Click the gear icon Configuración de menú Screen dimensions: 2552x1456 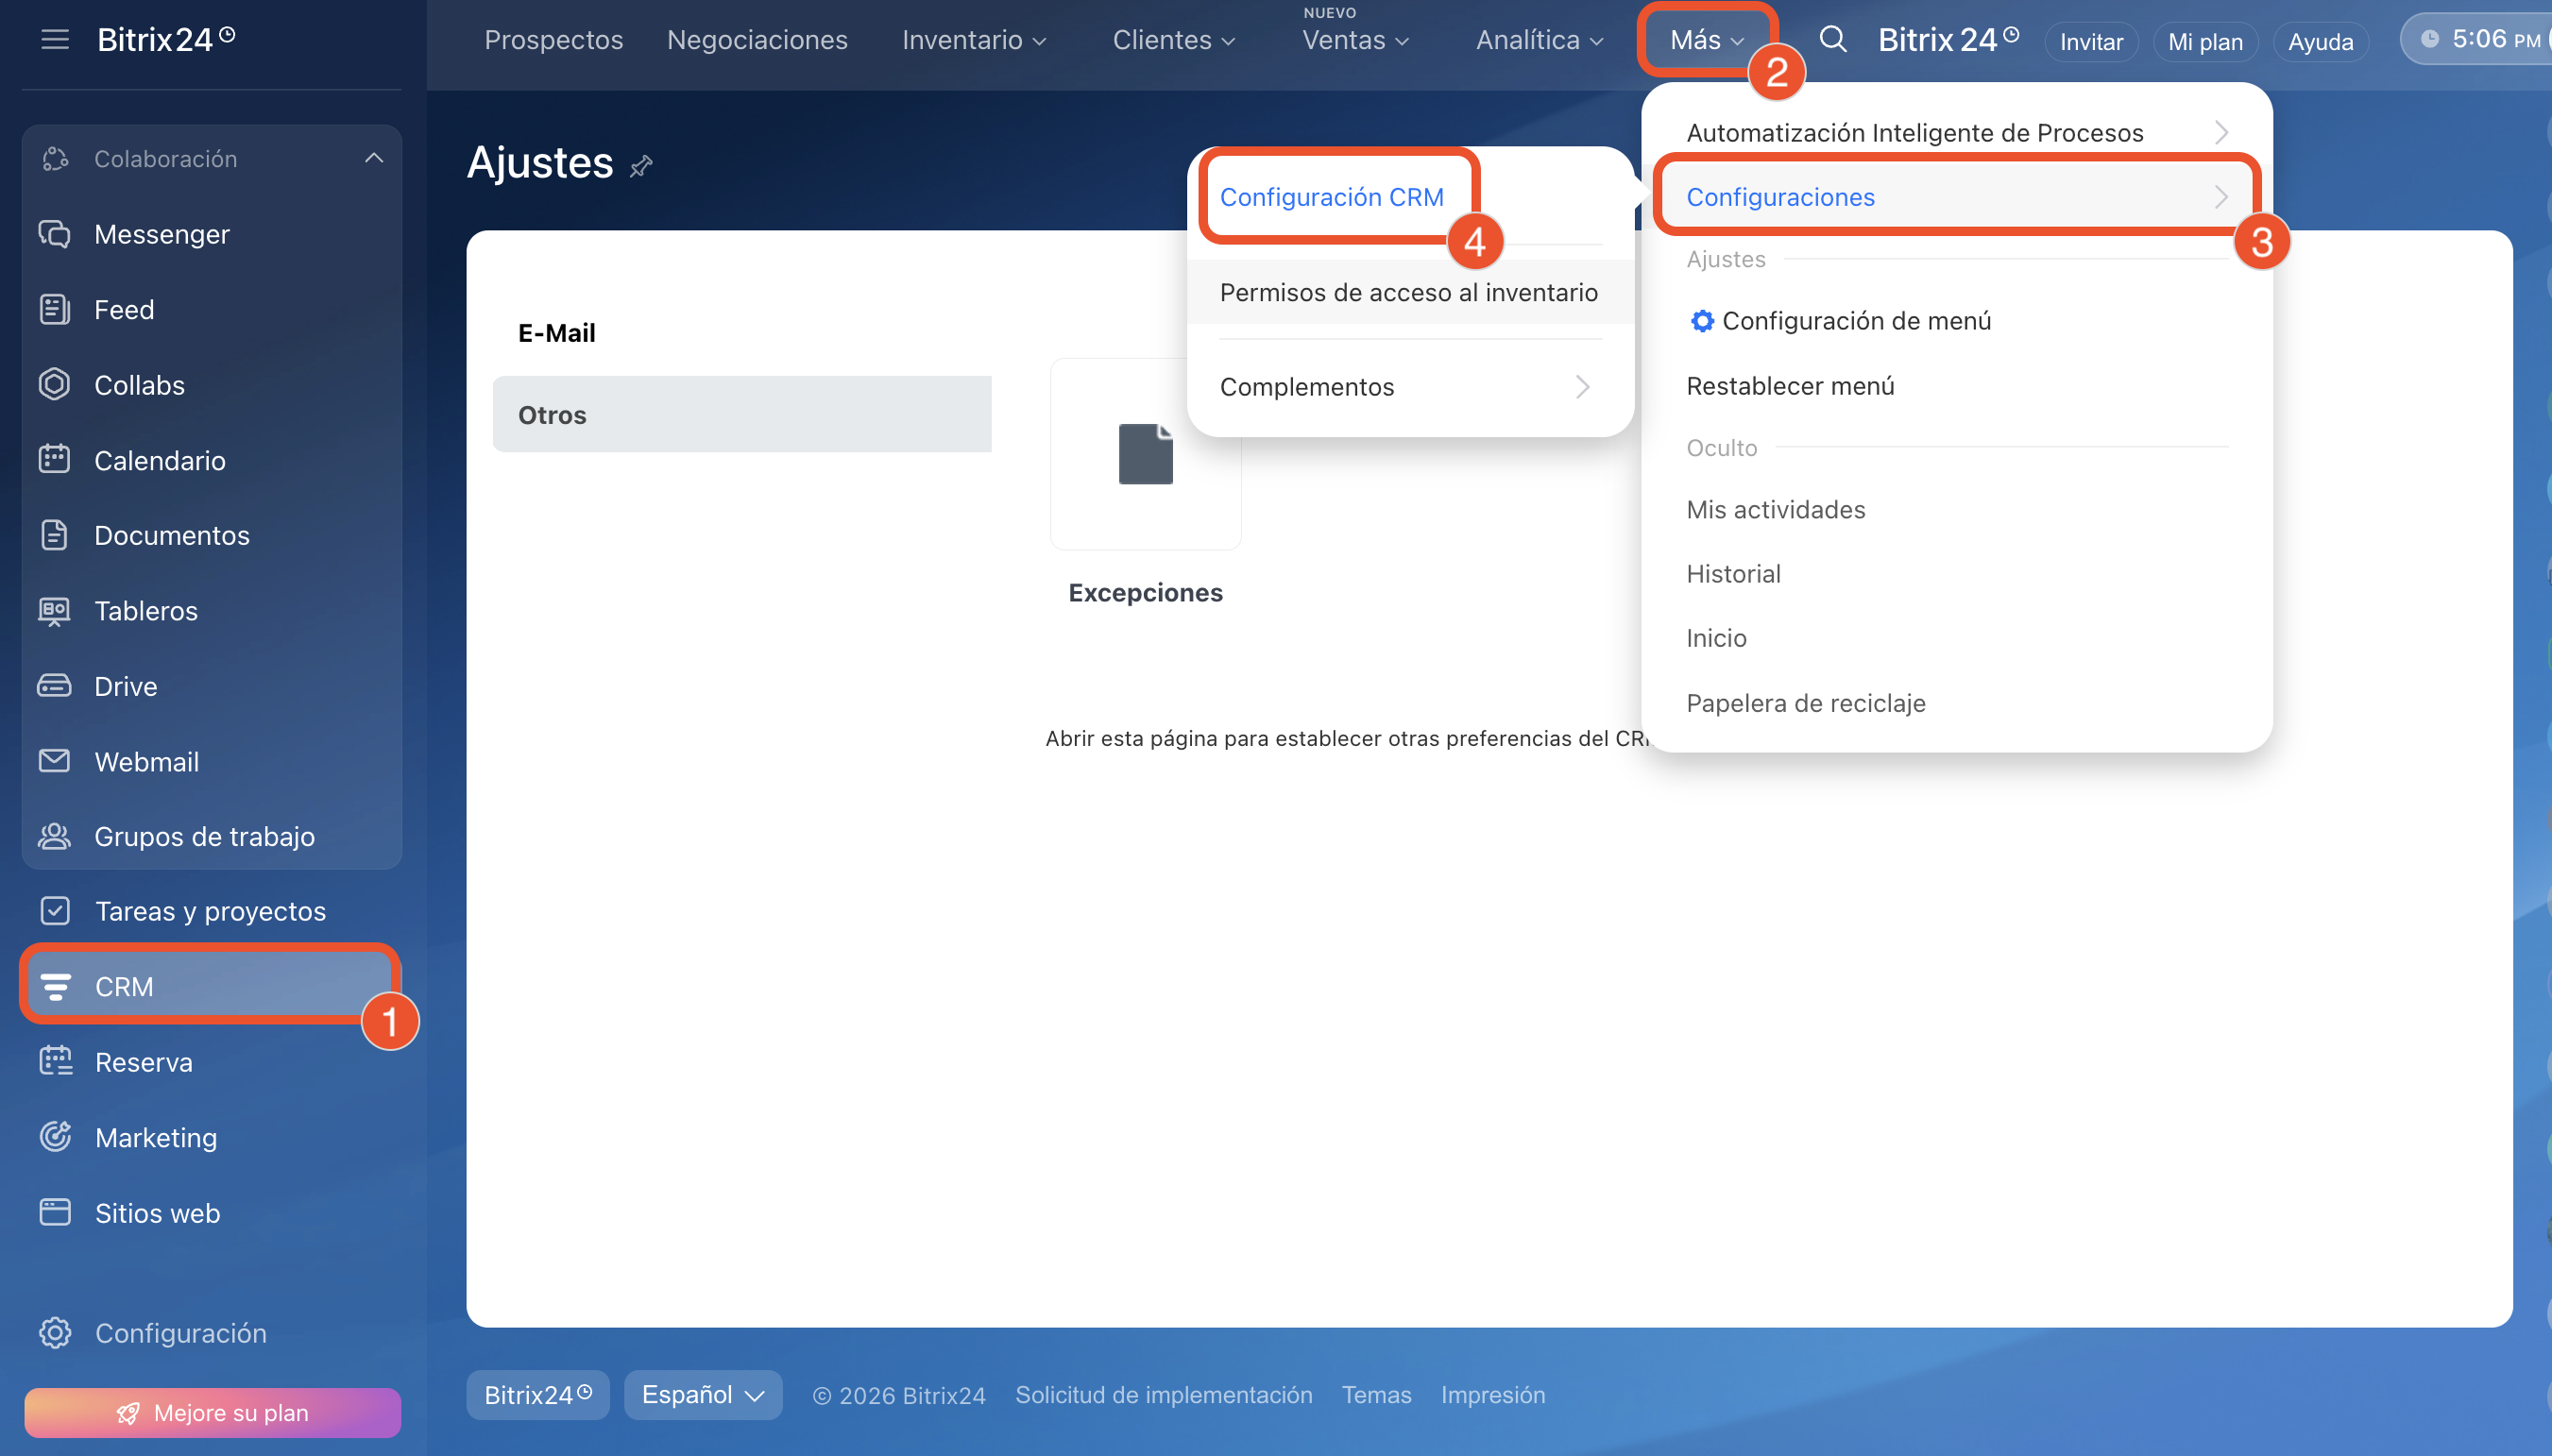pos(1702,321)
